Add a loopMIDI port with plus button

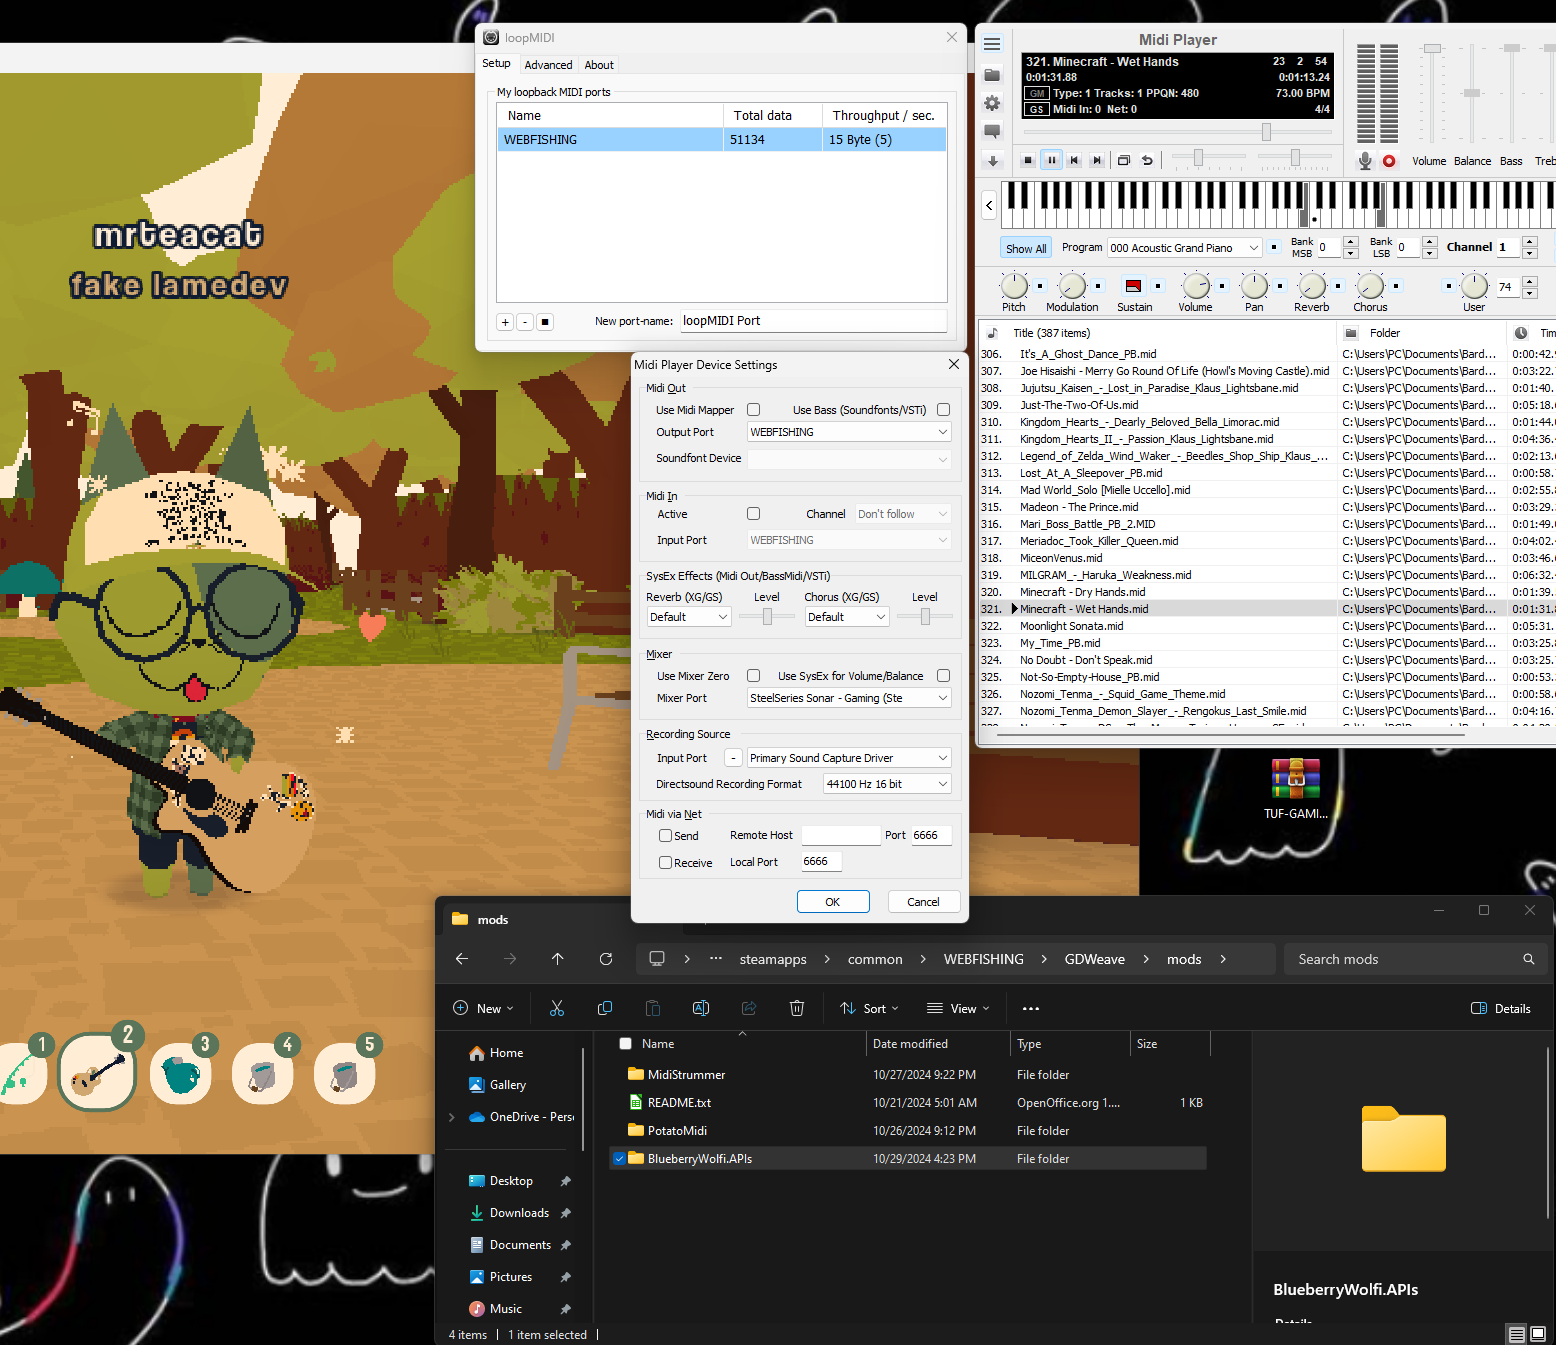tap(505, 322)
